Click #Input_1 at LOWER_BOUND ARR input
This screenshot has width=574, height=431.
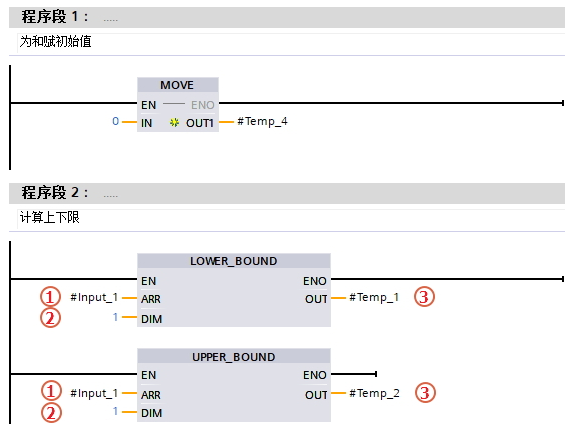[94, 297]
